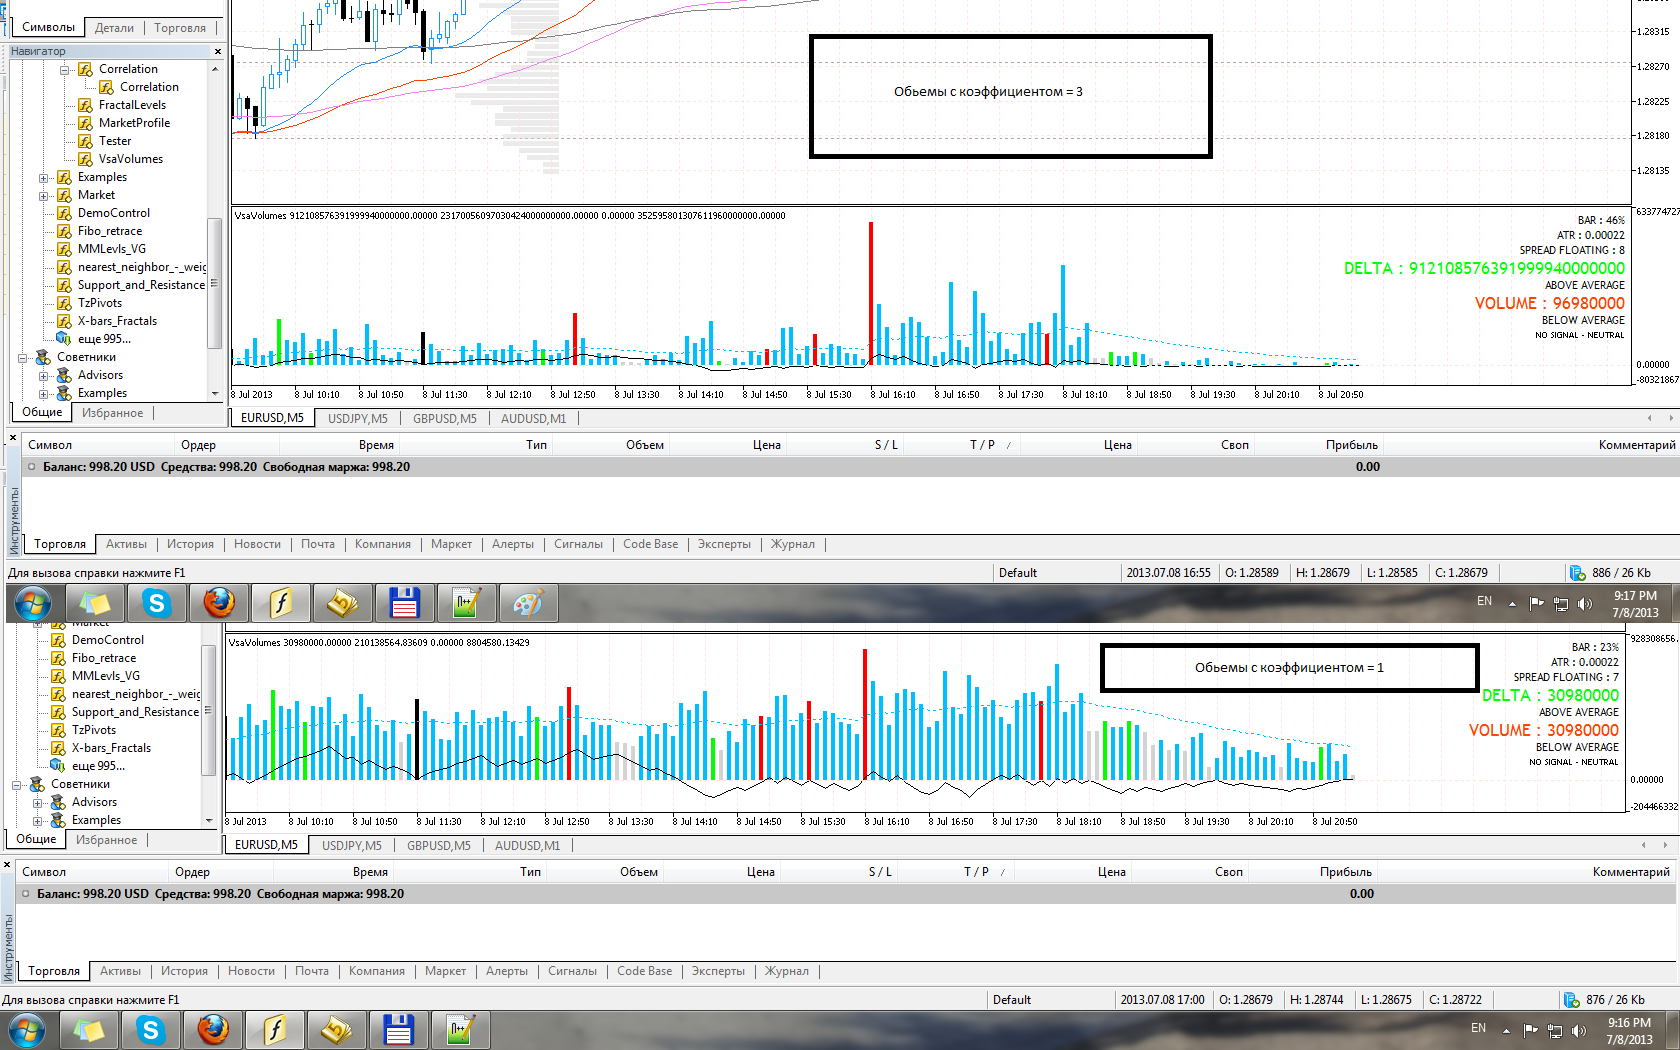The width and height of the screenshot is (1680, 1050).
Task: Click EN language indicator near 9:17 PM clock
Action: tap(1484, 601)
